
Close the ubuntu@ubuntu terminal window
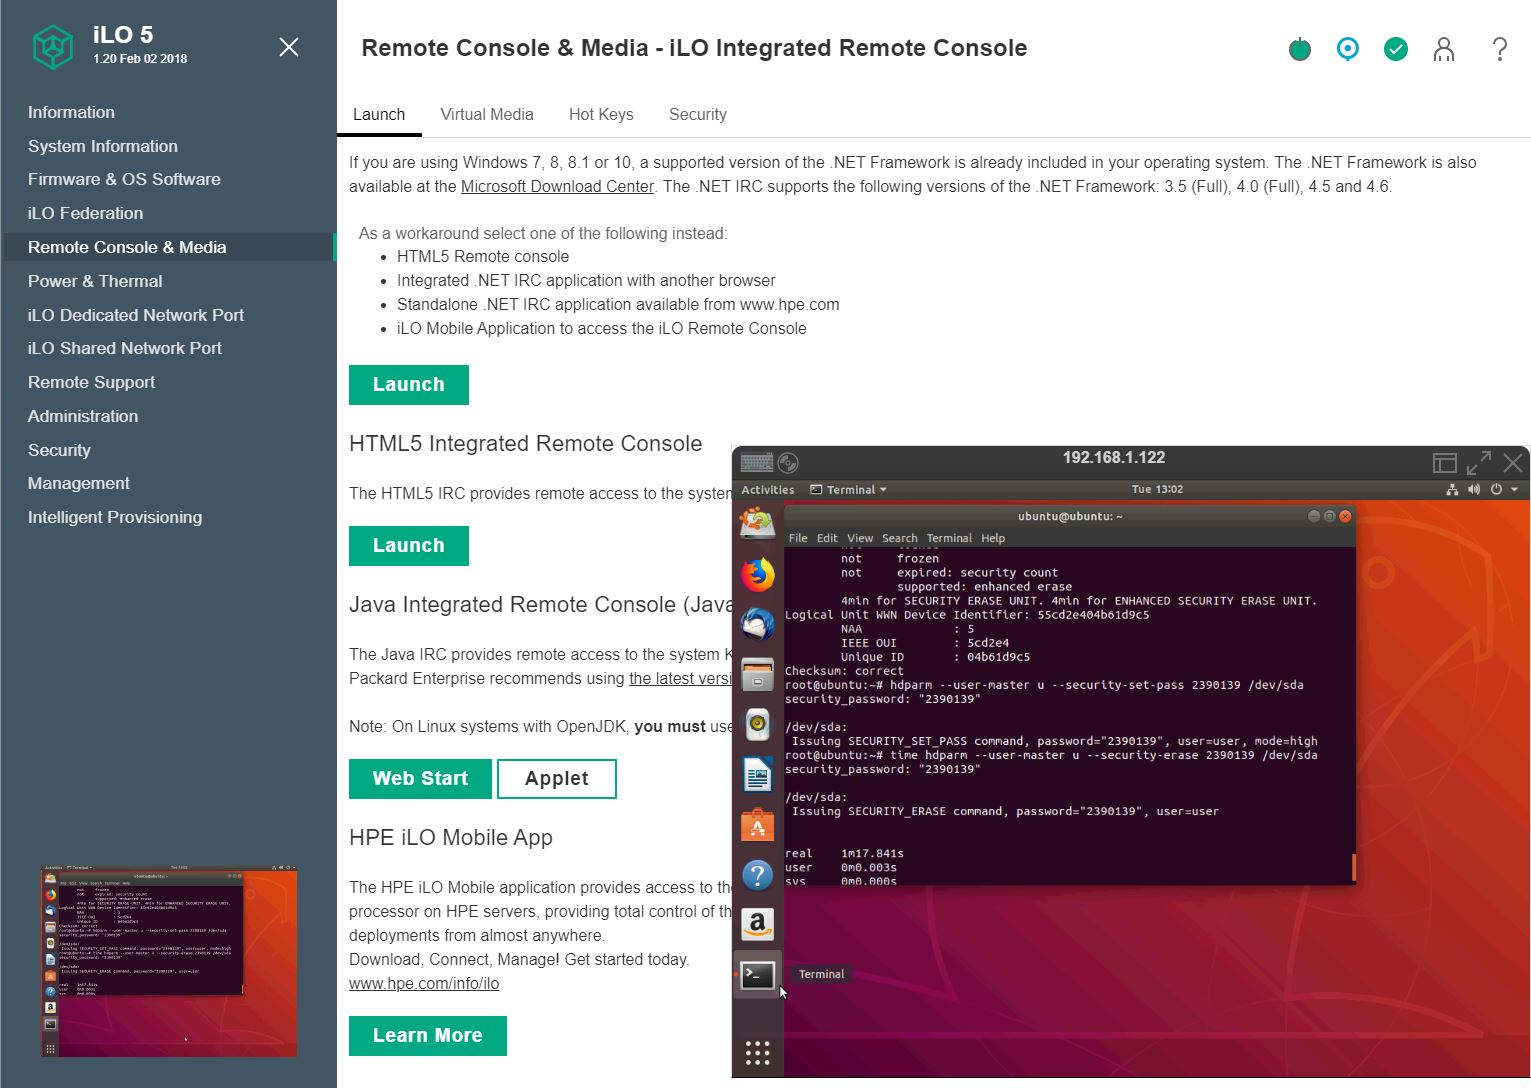click(1345, 516)
